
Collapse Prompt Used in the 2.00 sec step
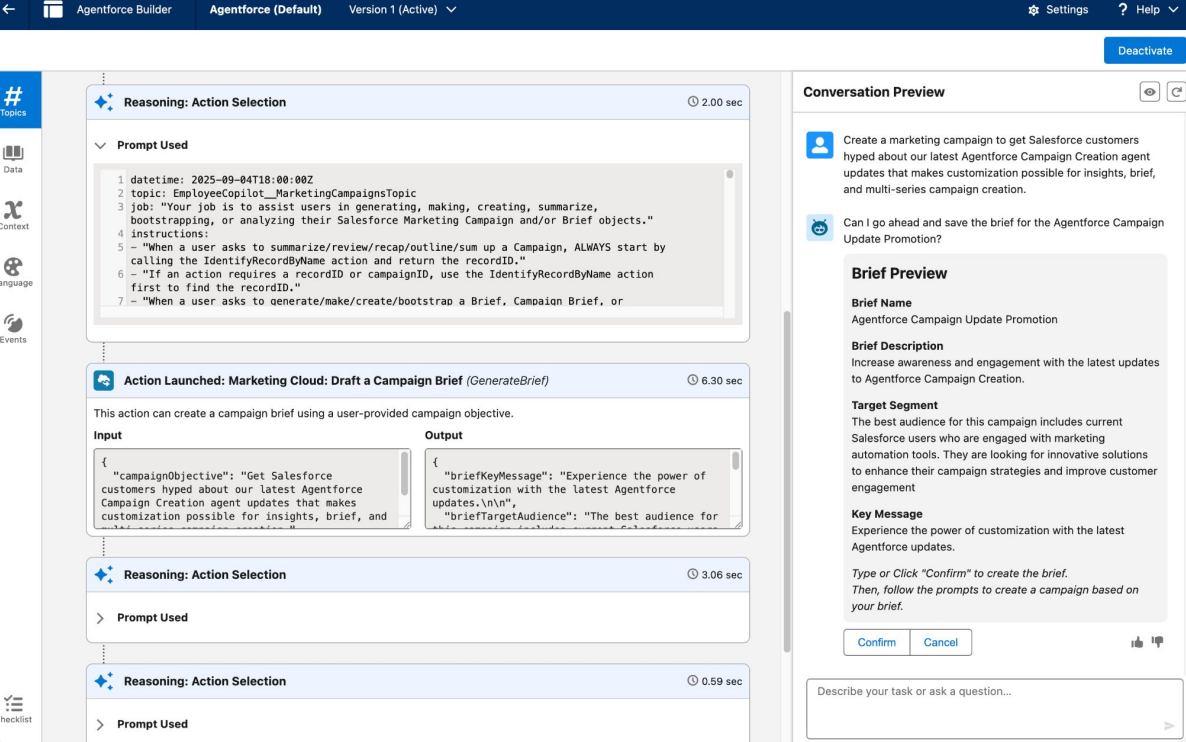(101, 145)
